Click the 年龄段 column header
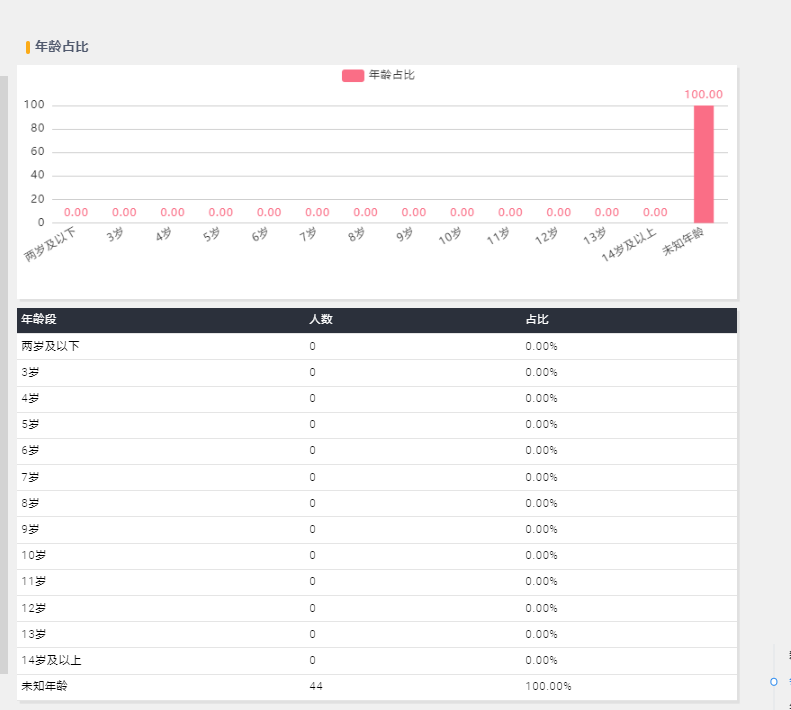 tap(39, 319)
